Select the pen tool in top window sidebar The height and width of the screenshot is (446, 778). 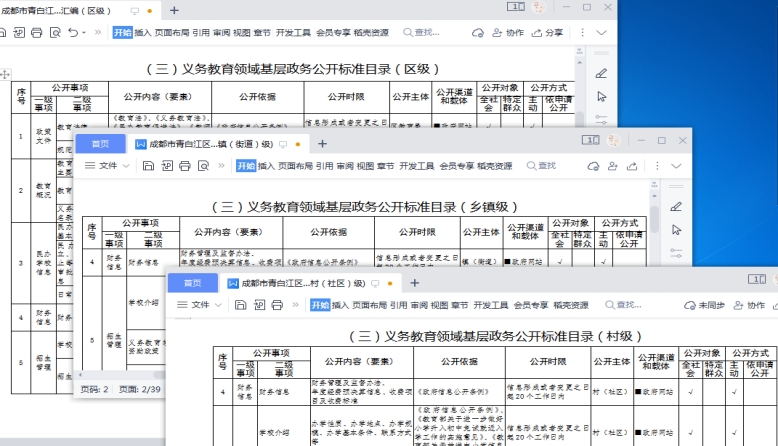pyautogui.click(x=601, y=73)
